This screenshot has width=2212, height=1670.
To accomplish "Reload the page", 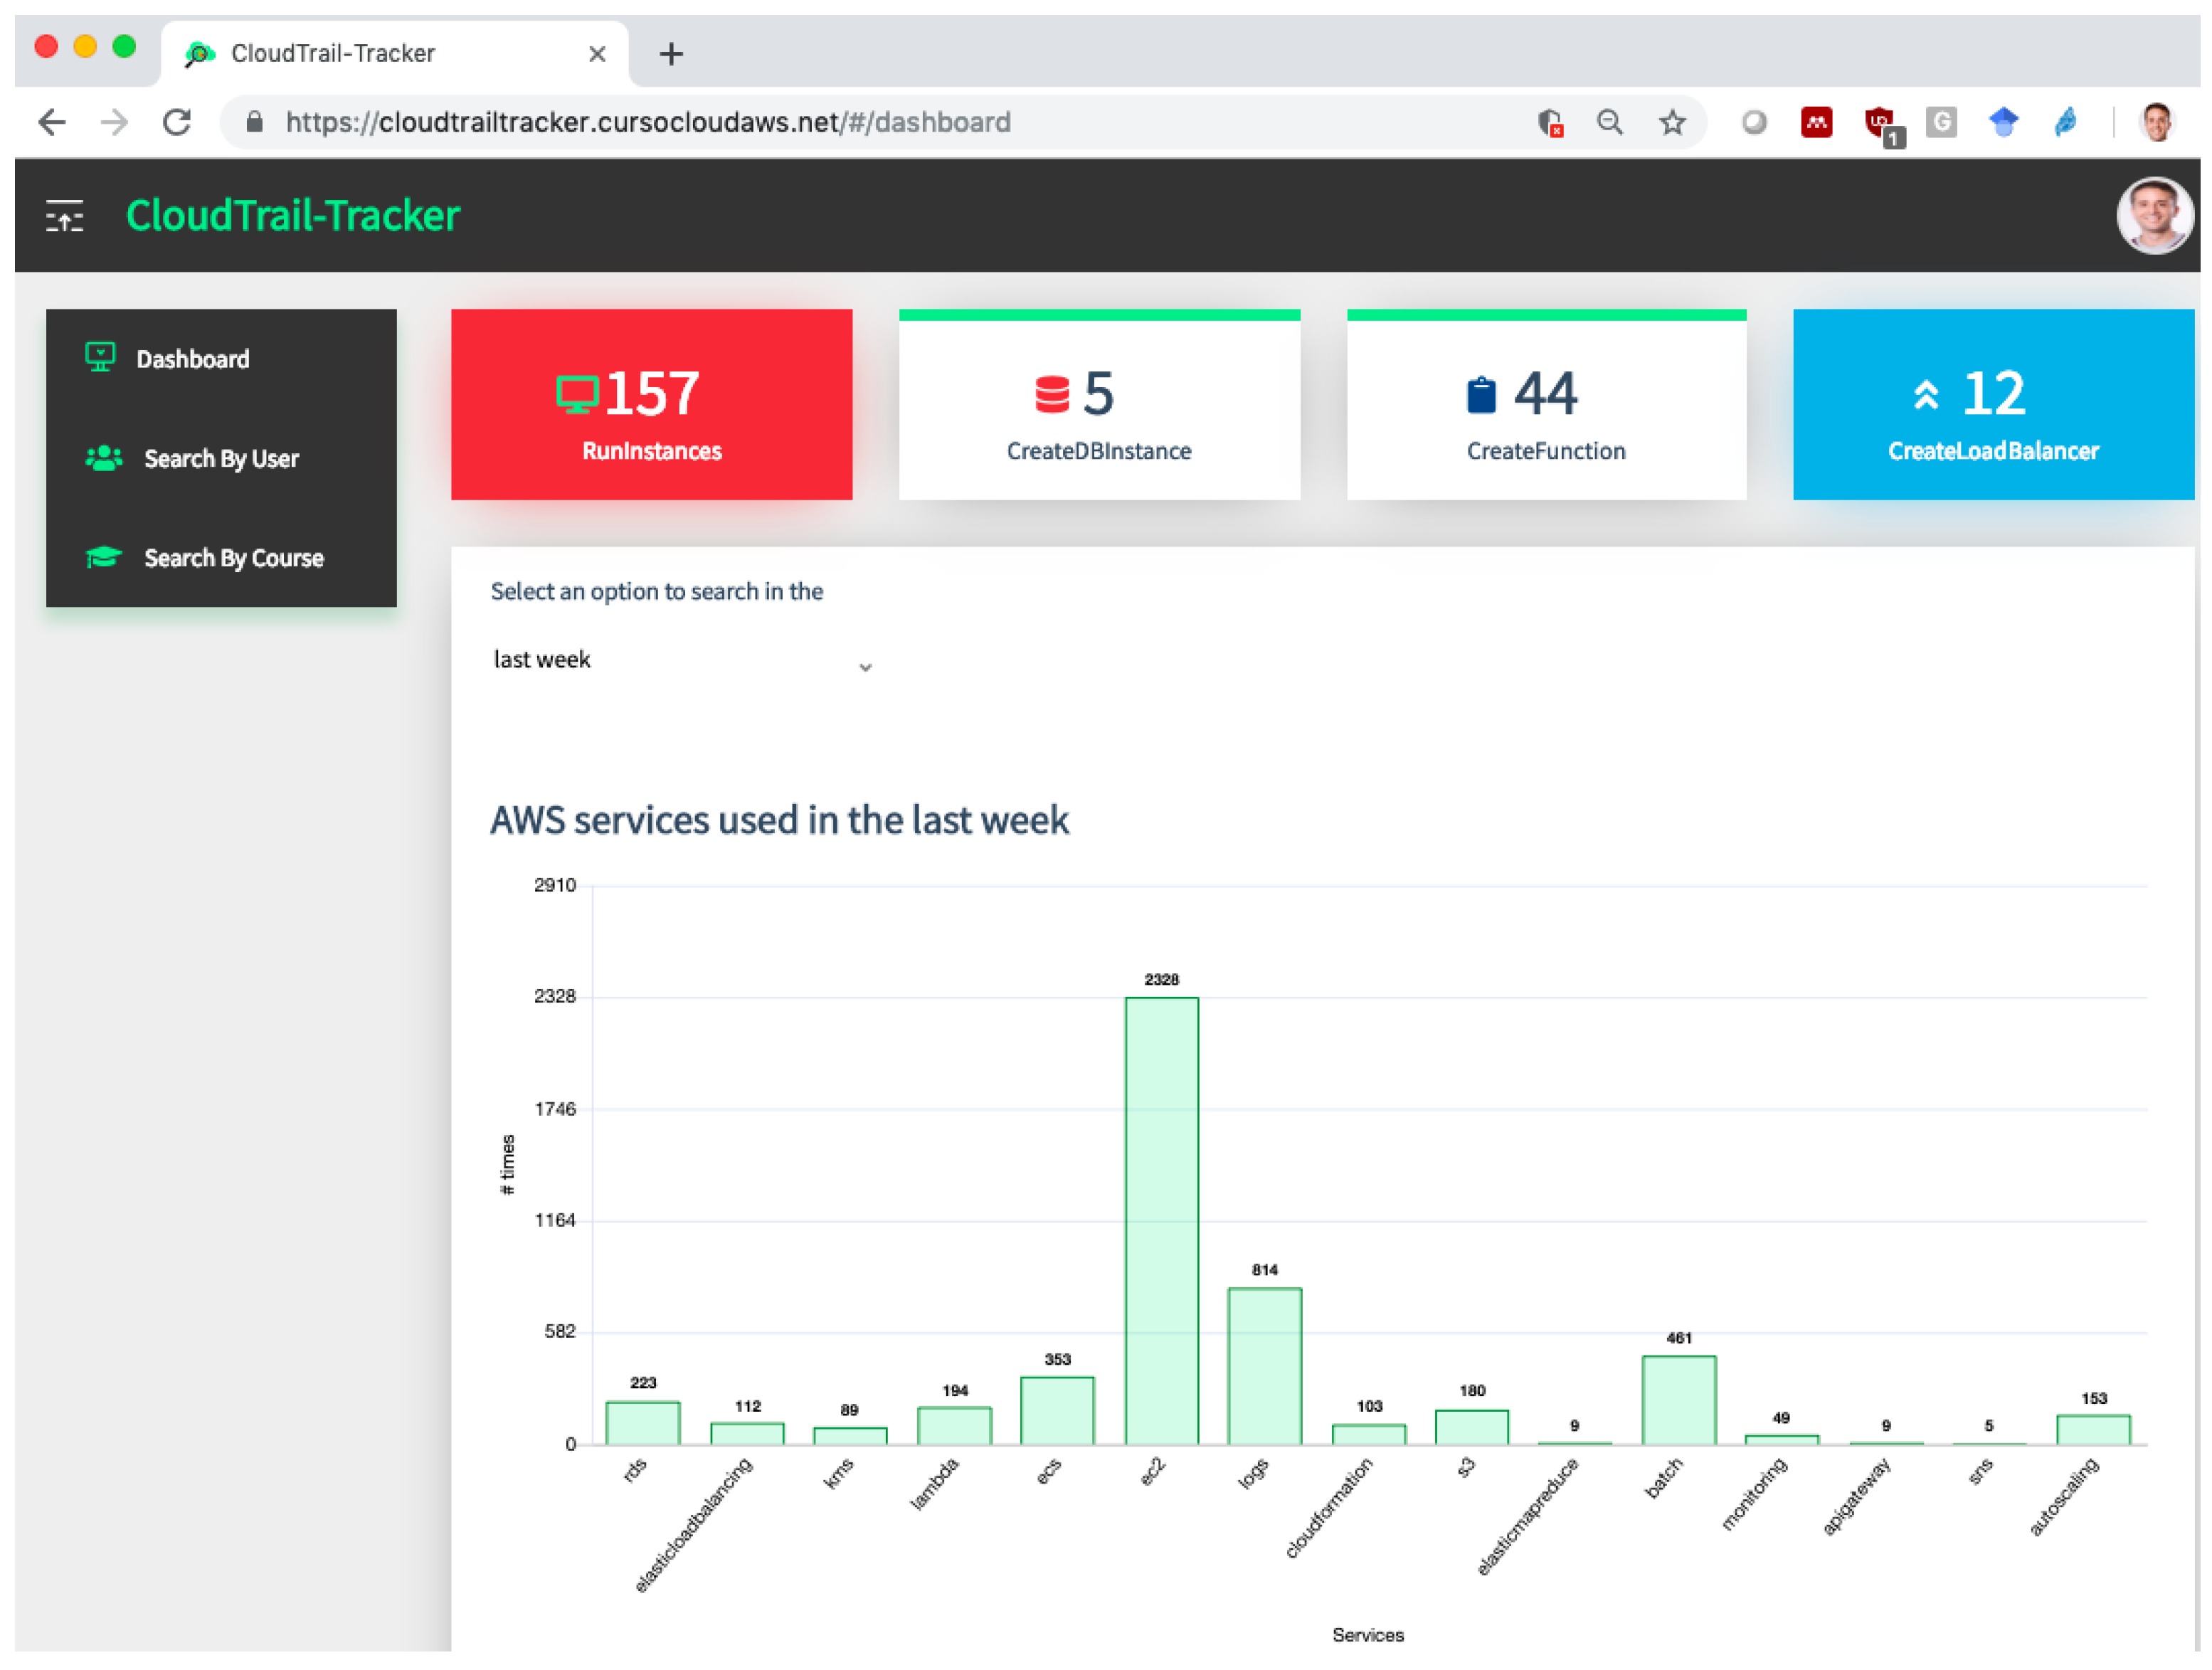I will point(177,122).
